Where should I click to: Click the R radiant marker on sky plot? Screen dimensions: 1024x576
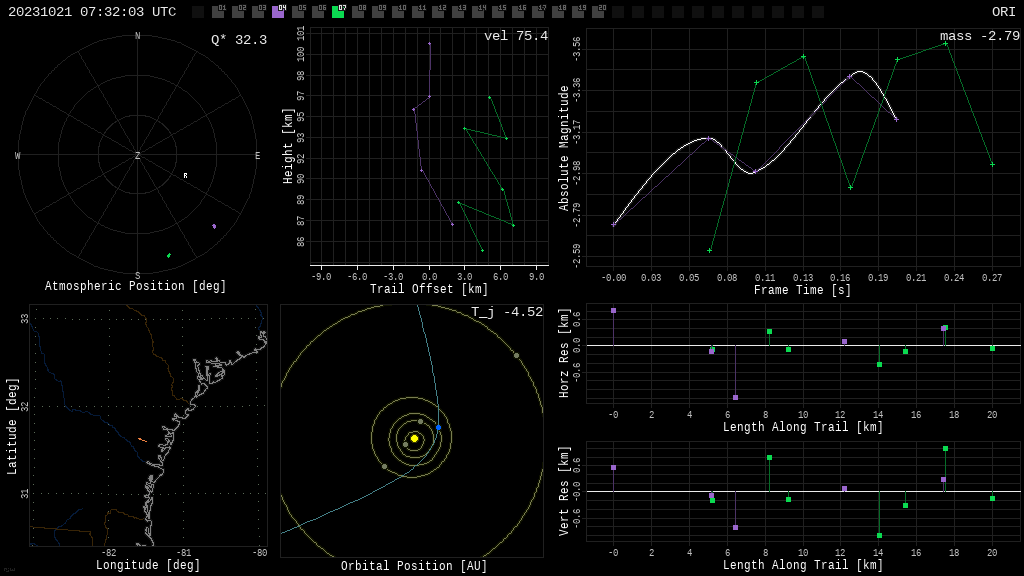[x=185, y=175]
